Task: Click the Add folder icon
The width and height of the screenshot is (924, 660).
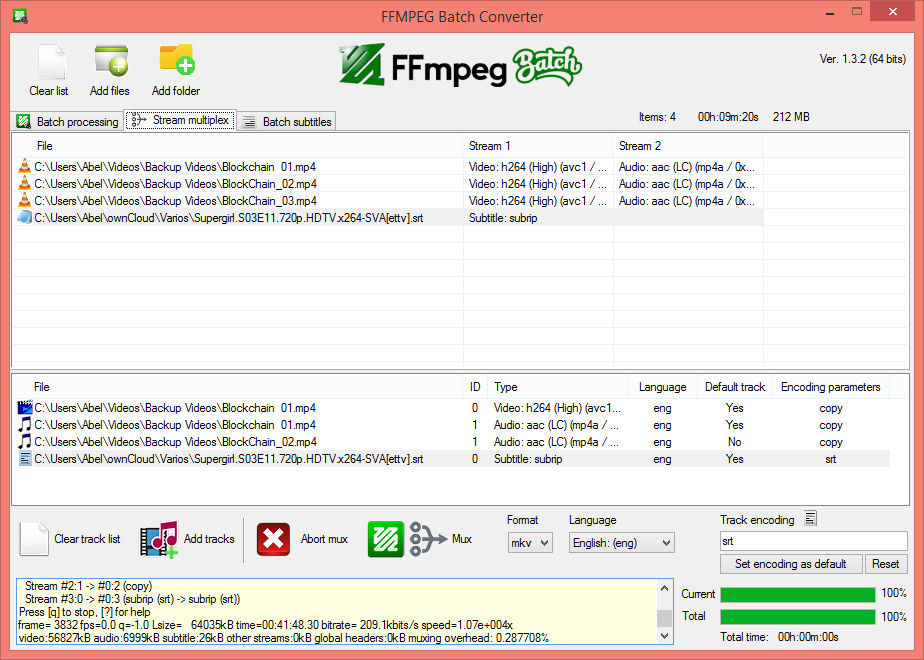Action: pyautogui.click(x=177, y=60)
